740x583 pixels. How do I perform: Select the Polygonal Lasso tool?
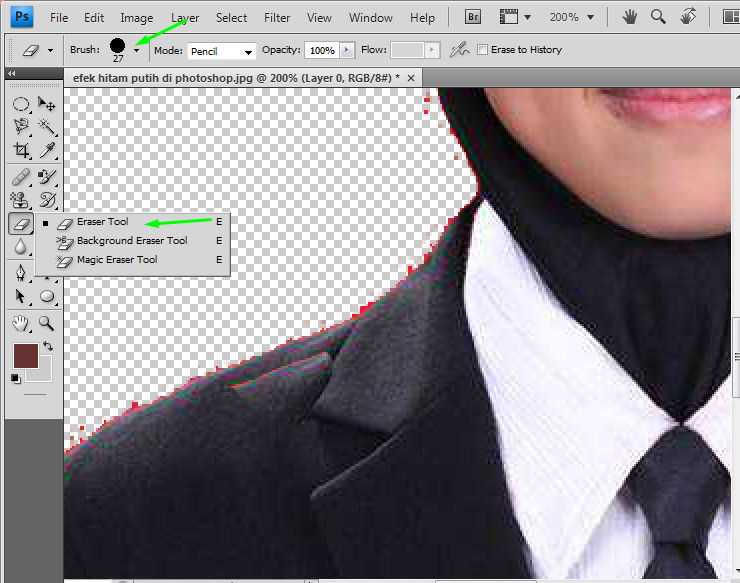pyautogui.click(x=20, y=127)
